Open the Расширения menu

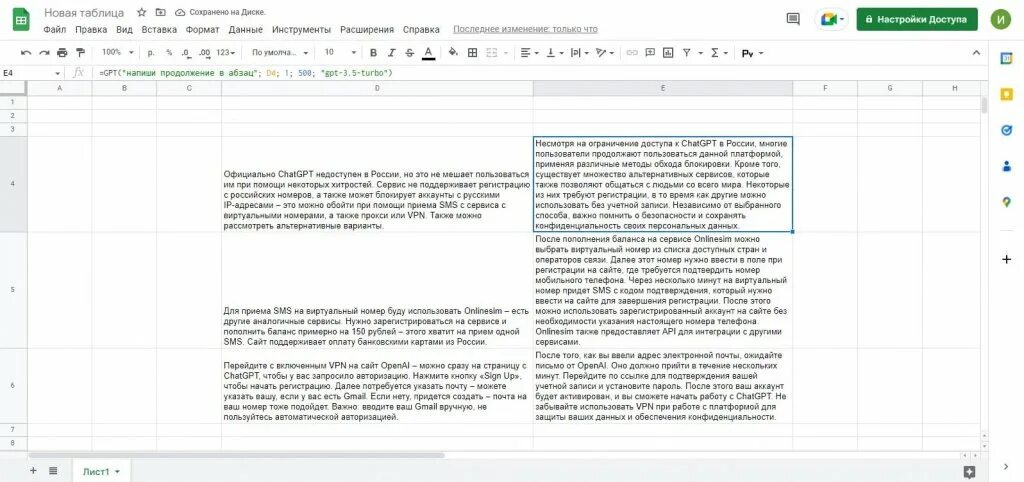coord(367,29)
